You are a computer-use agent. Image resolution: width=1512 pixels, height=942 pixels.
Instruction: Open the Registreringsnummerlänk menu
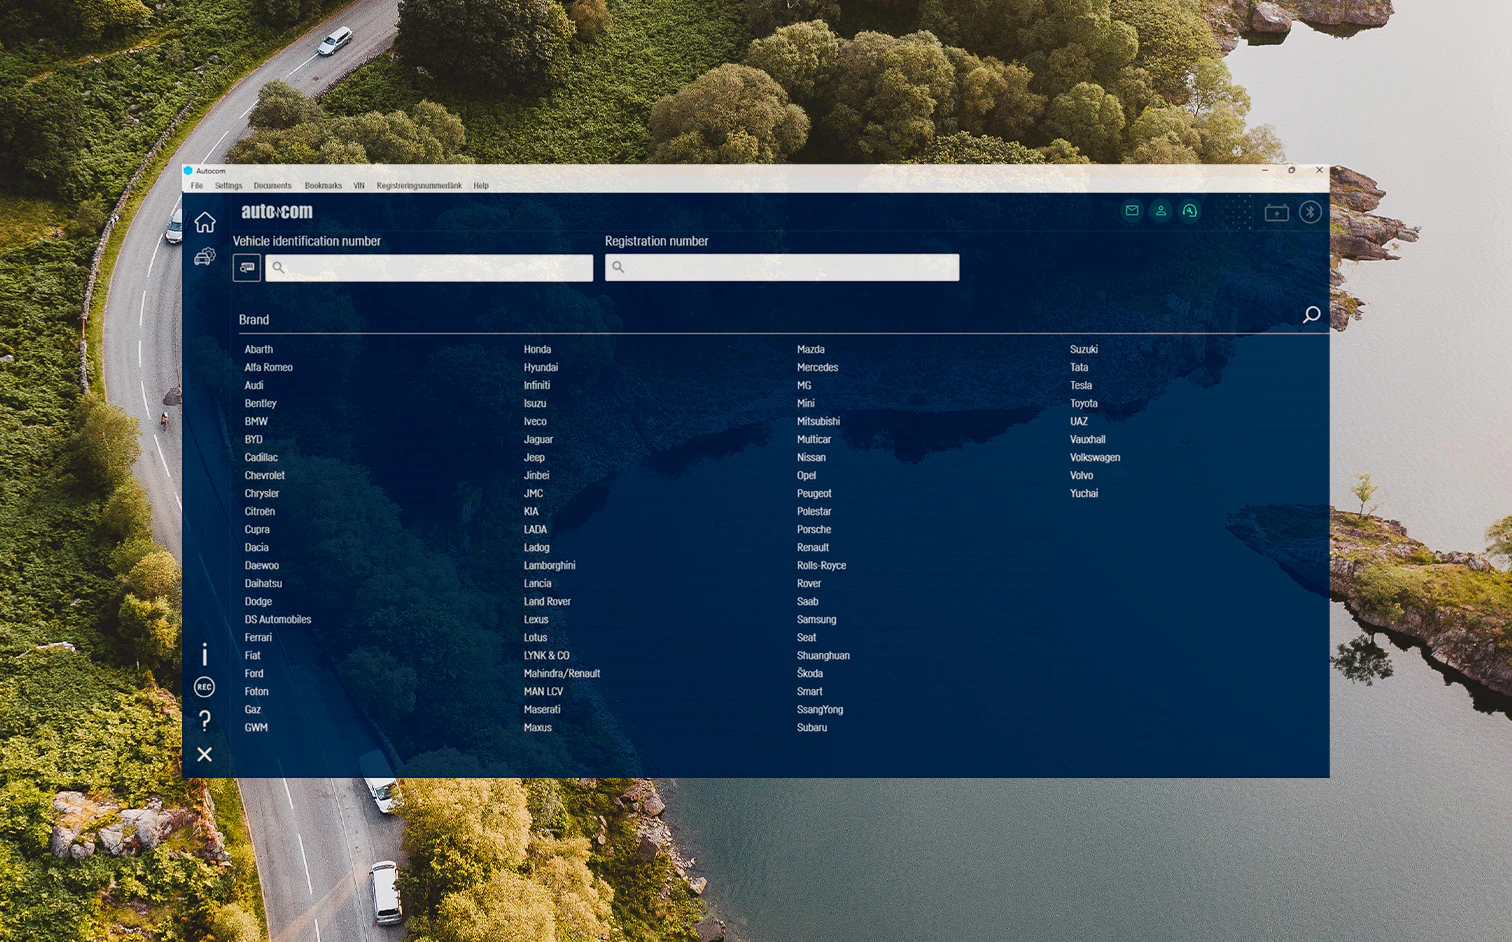[419, 185]
